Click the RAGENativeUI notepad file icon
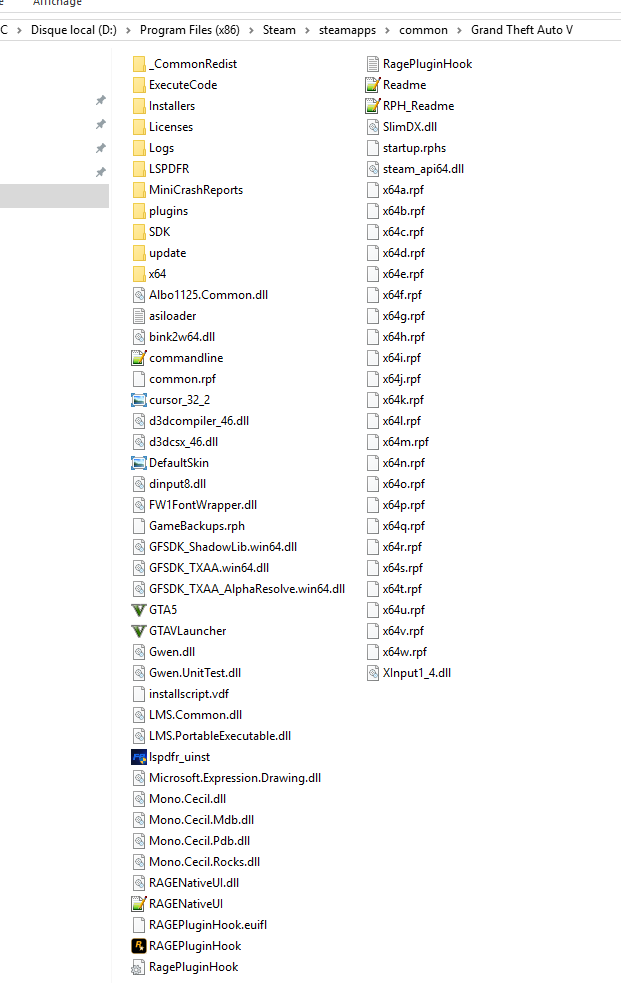Viewport: 621px width, 999px height. [138, 903]
